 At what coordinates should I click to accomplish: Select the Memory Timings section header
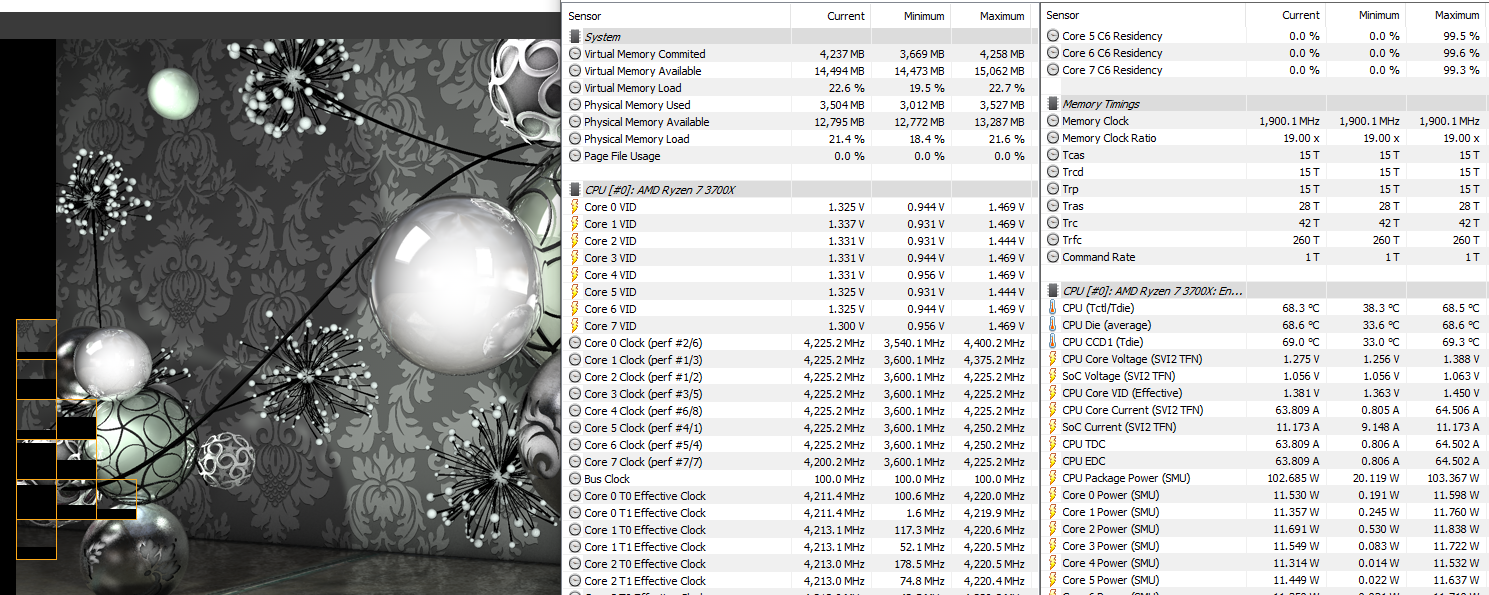point(1265,104)
